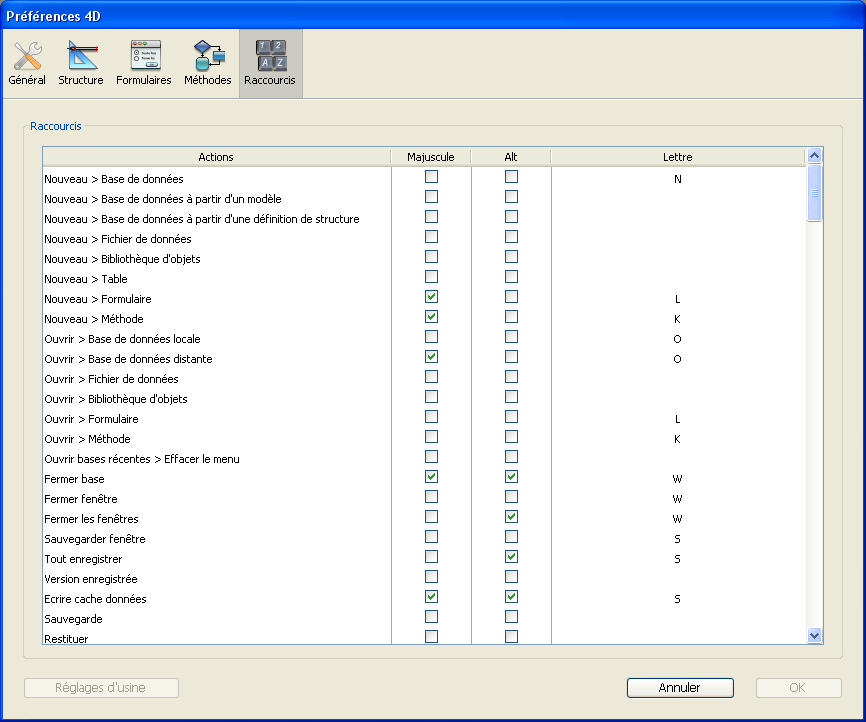Switch to the Méthodes preferences icon

pyautogui.click(x=208, y=63)
